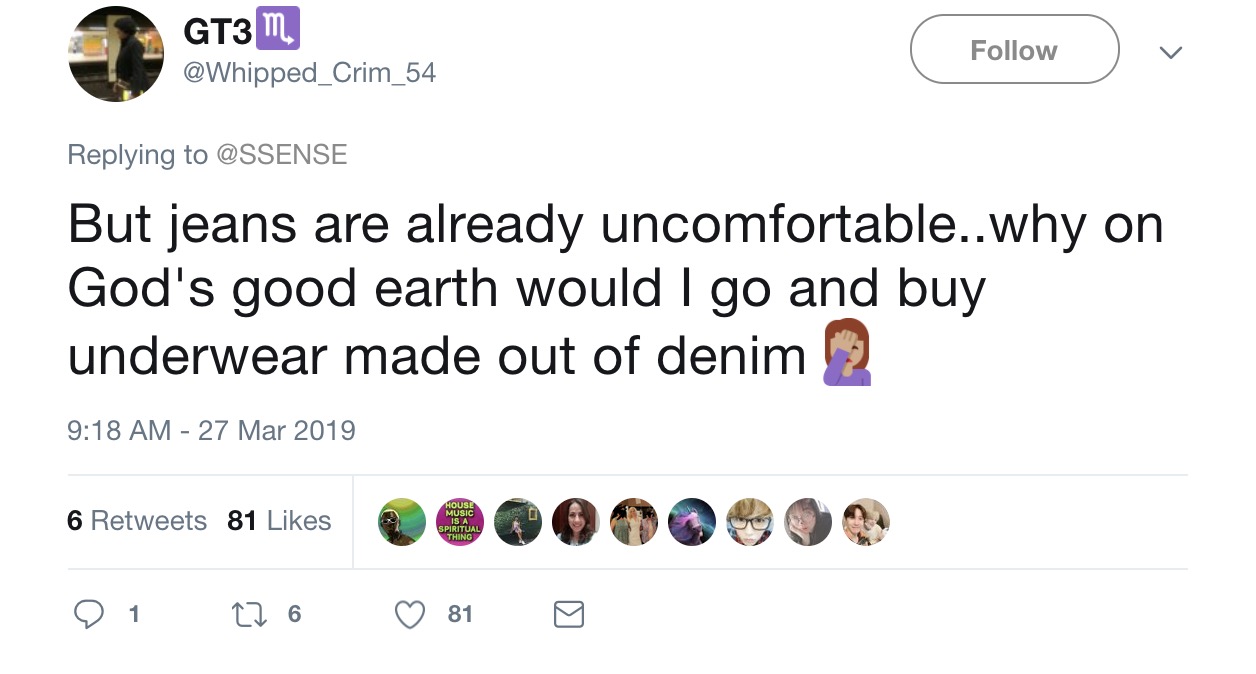Retweet using the arrows icon
Screen dimensions: 1256x674
coord(247,614)
